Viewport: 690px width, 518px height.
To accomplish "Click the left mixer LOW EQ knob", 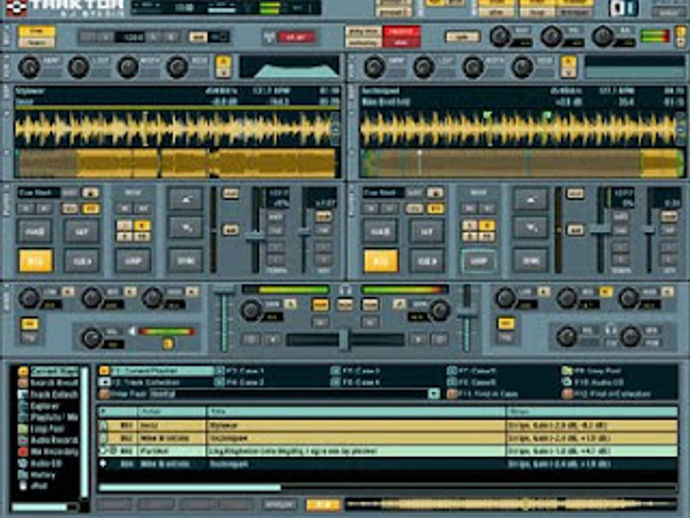I will pyautogui.click(x=29, y=298).
